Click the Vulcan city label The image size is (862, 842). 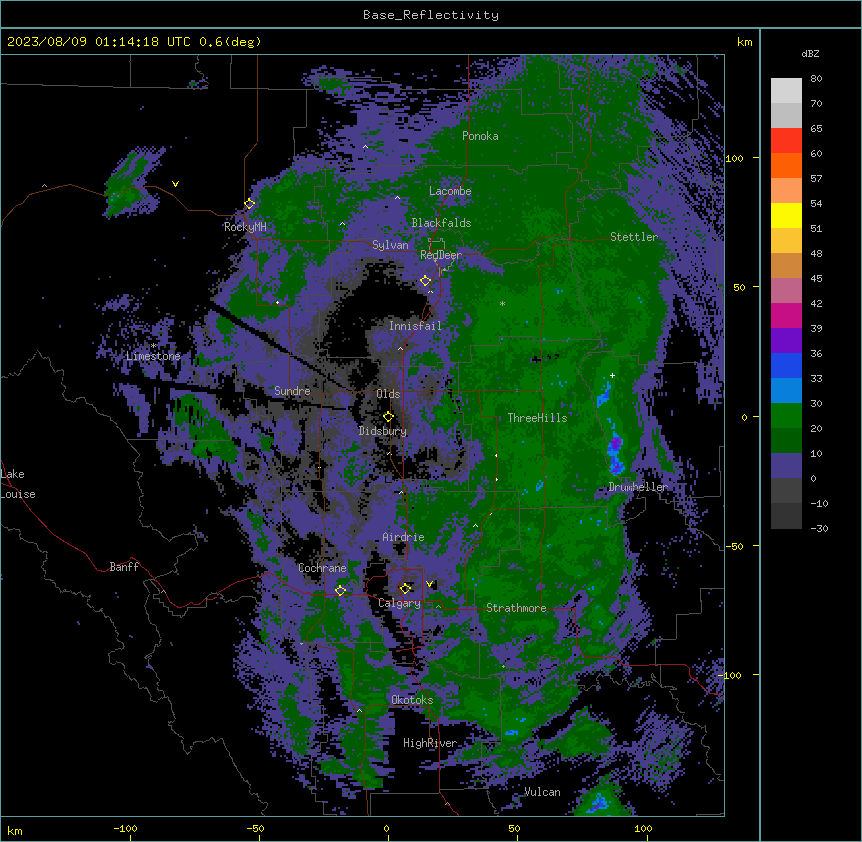pyautogui.click(x=542, y=792)
